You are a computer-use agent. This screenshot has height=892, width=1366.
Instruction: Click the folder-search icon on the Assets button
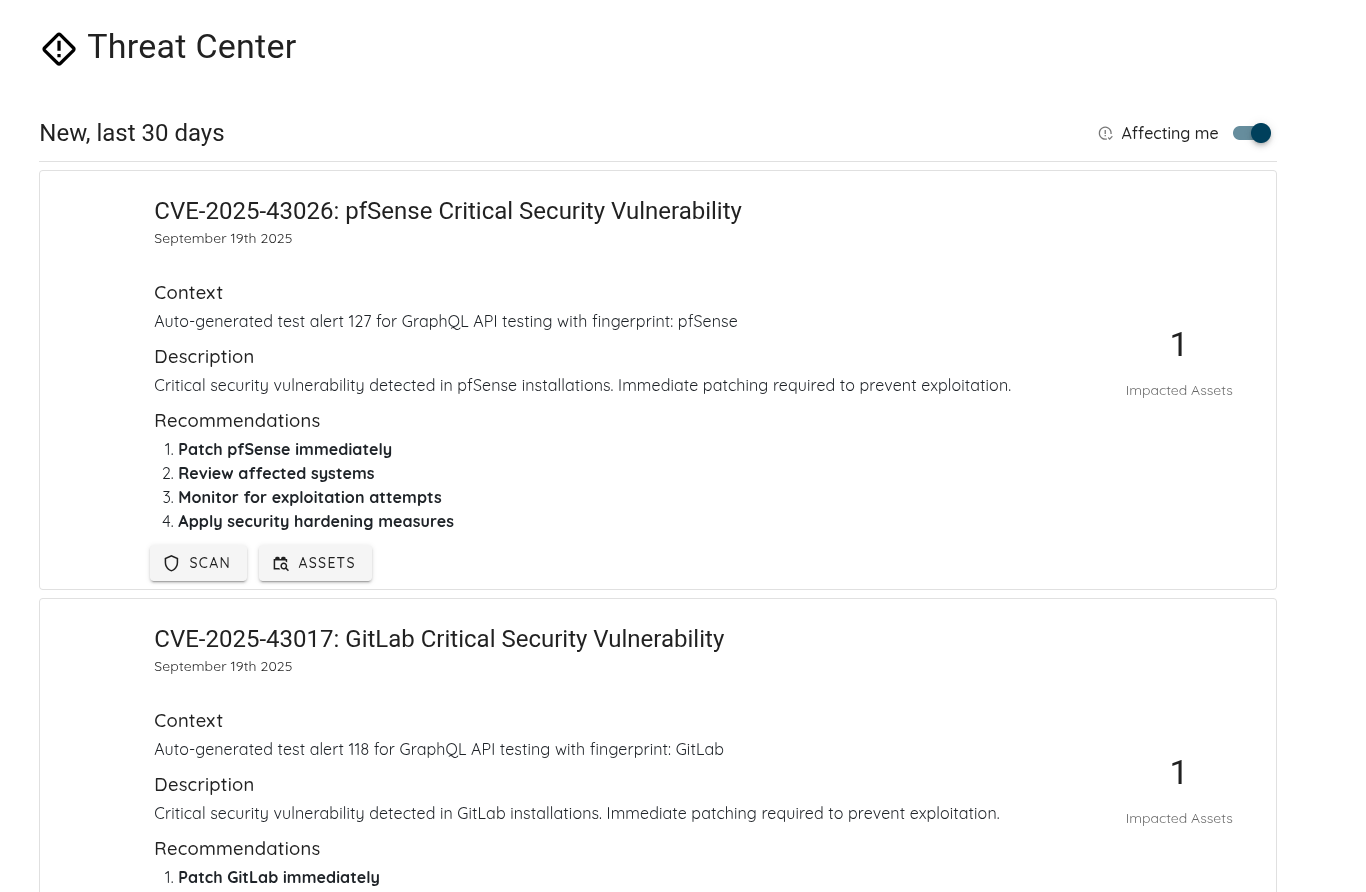(281, 563)
